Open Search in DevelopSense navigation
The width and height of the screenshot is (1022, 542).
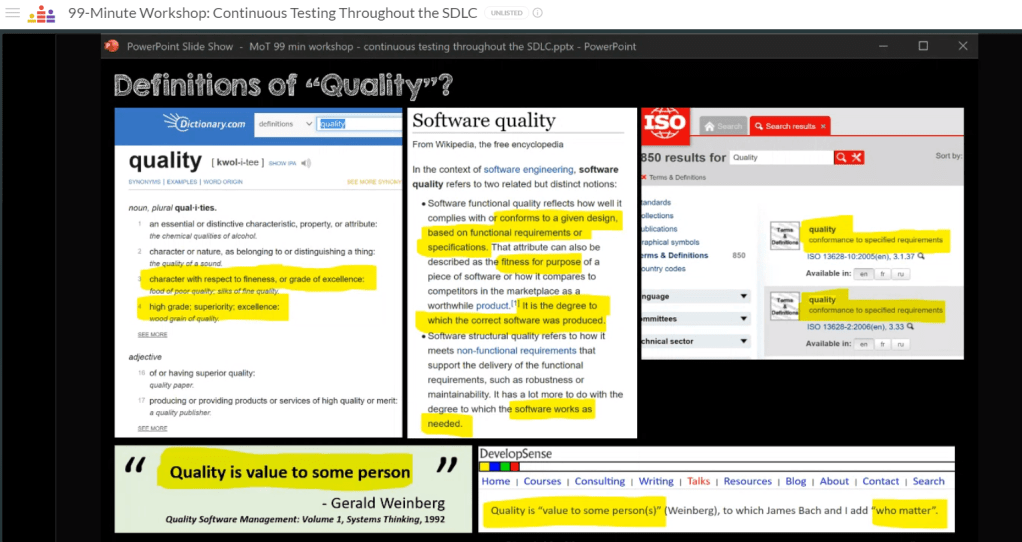click(929, 481)
